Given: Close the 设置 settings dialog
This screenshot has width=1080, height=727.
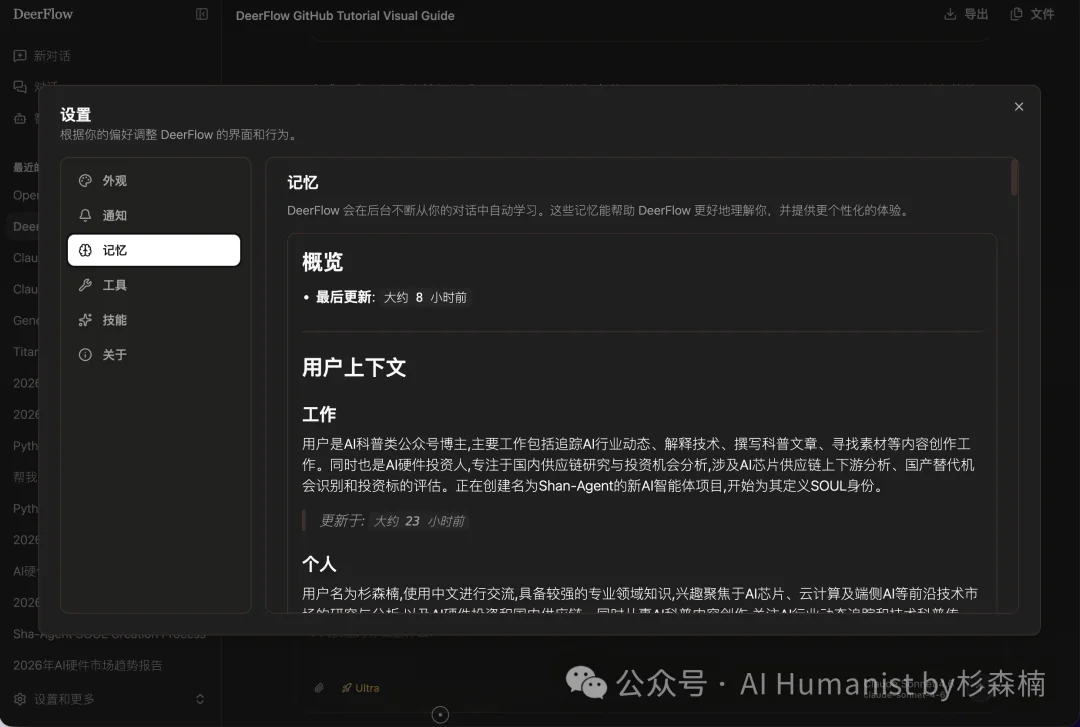Looking at the screenshot, I should click(x=1018, y=106).
